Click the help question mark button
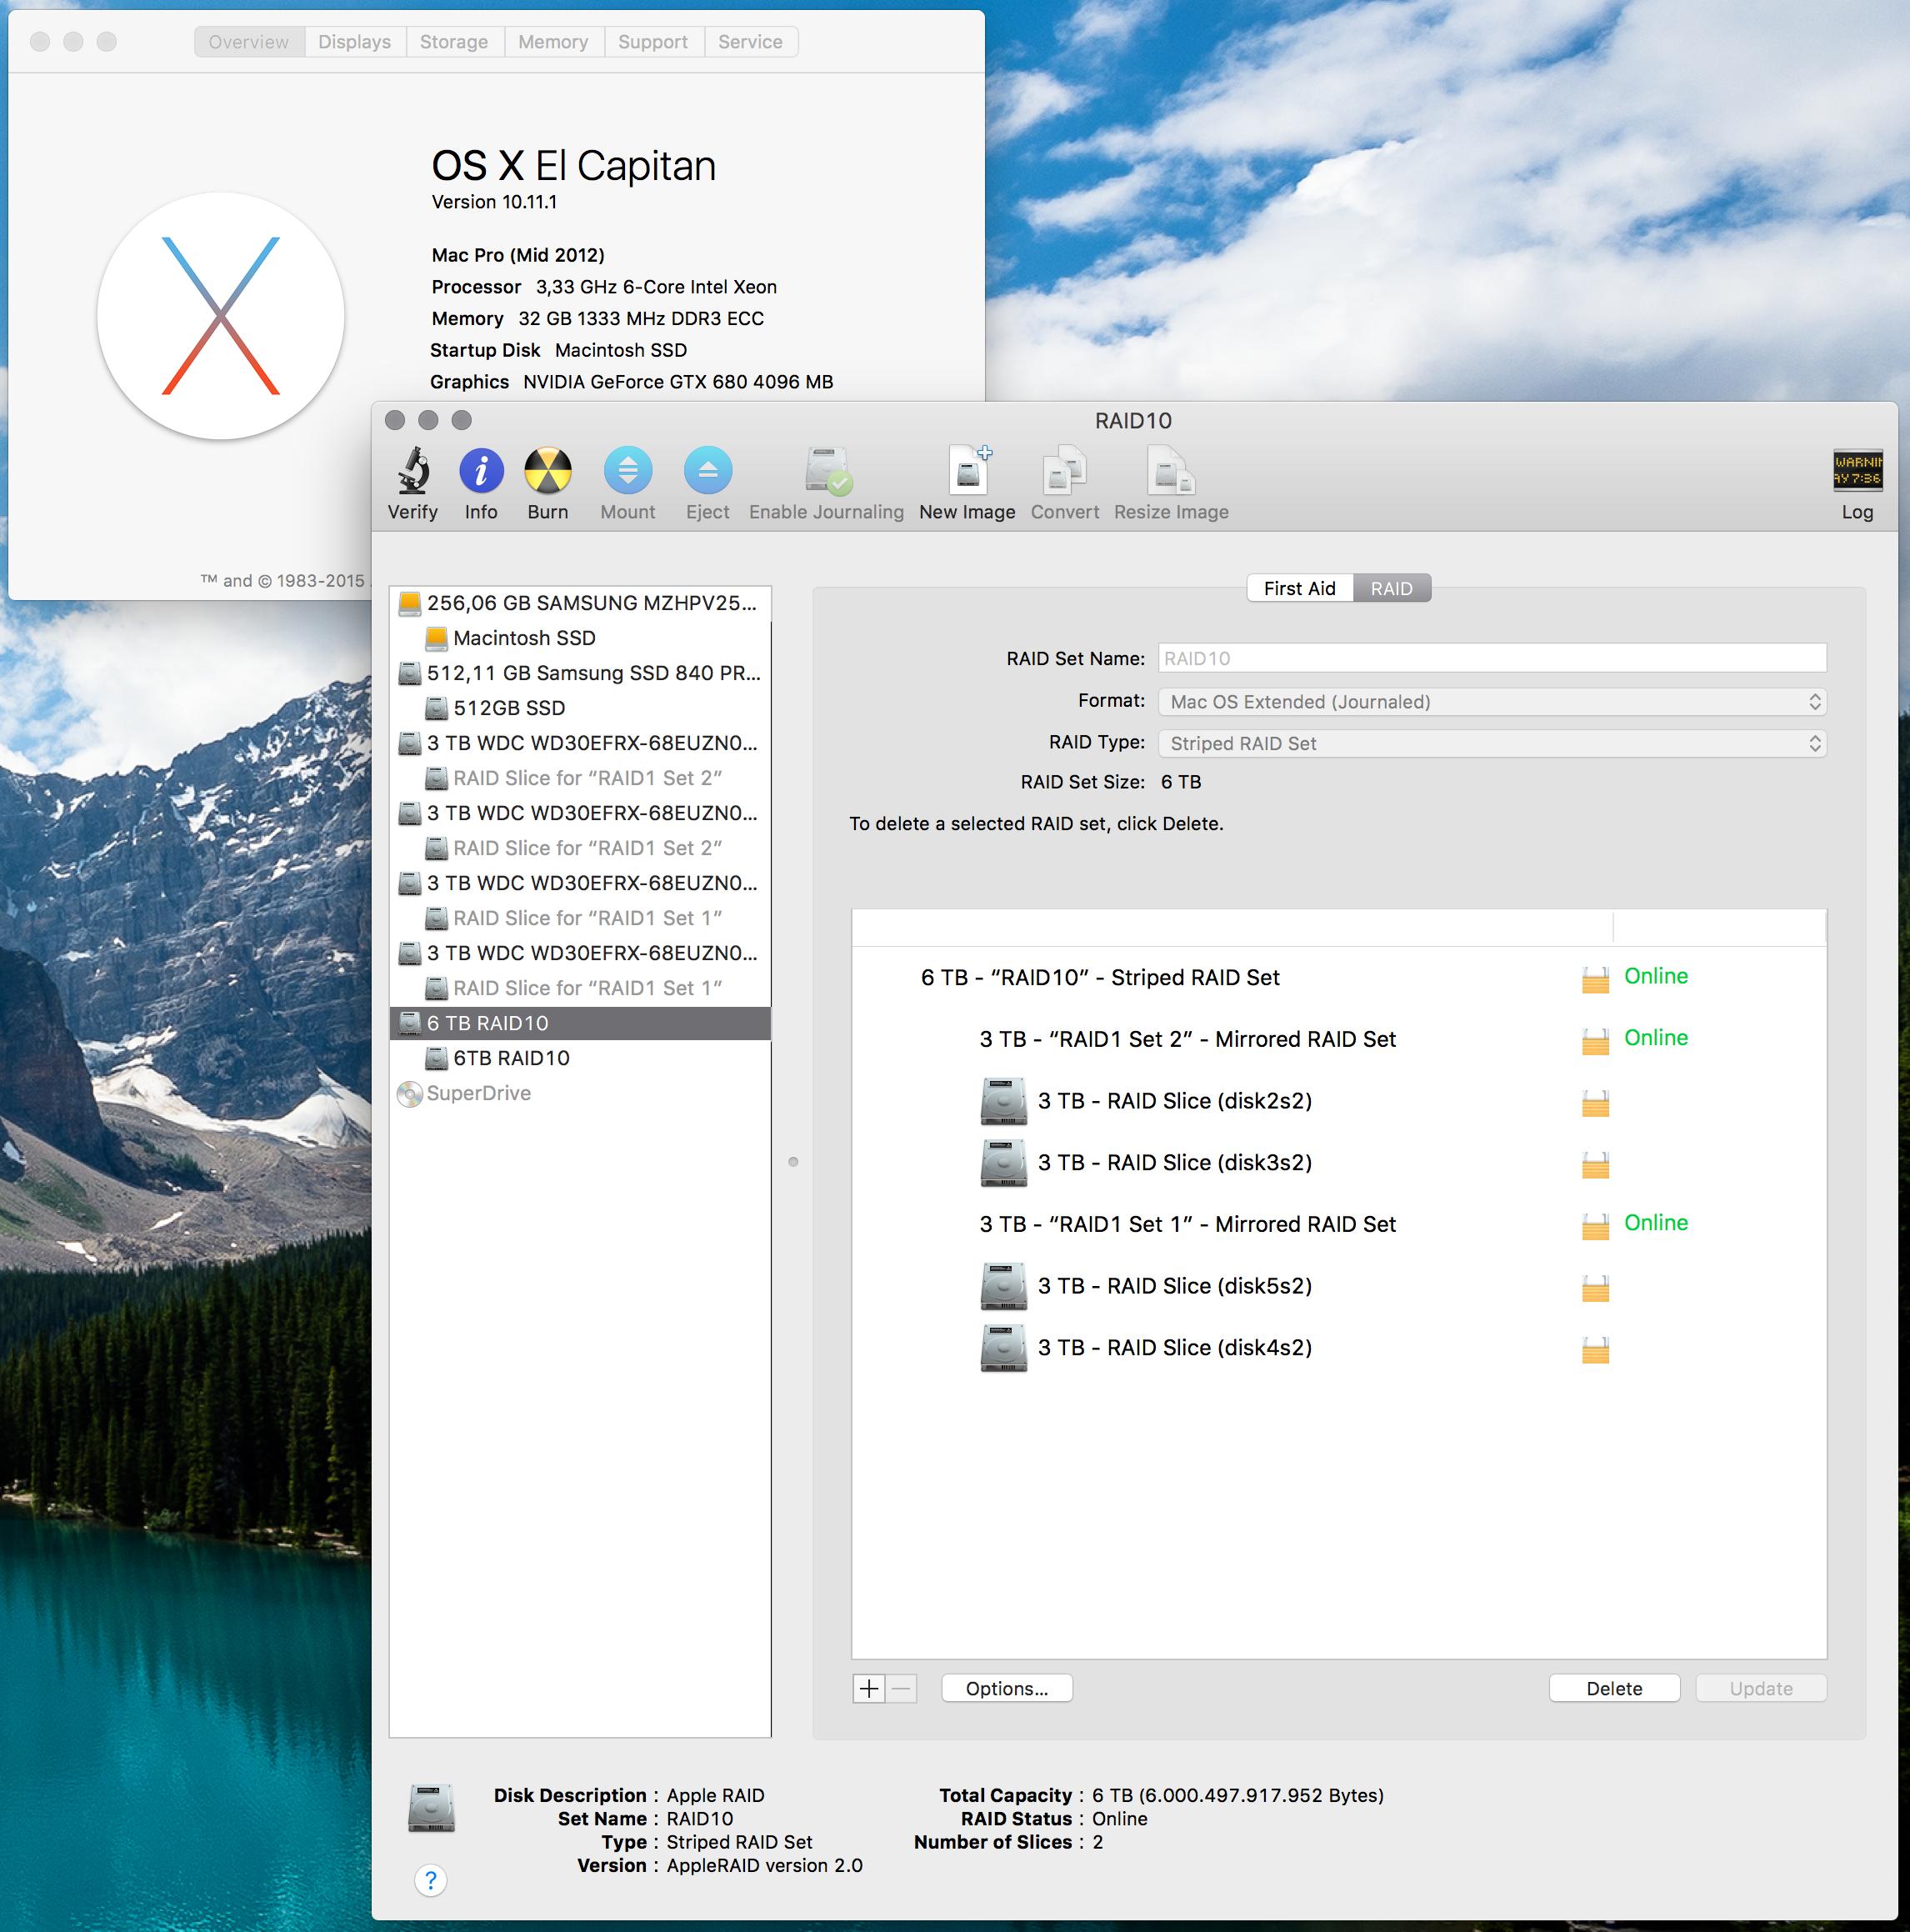Viewport: 1910px width, 1932px height. point(430,1880)
